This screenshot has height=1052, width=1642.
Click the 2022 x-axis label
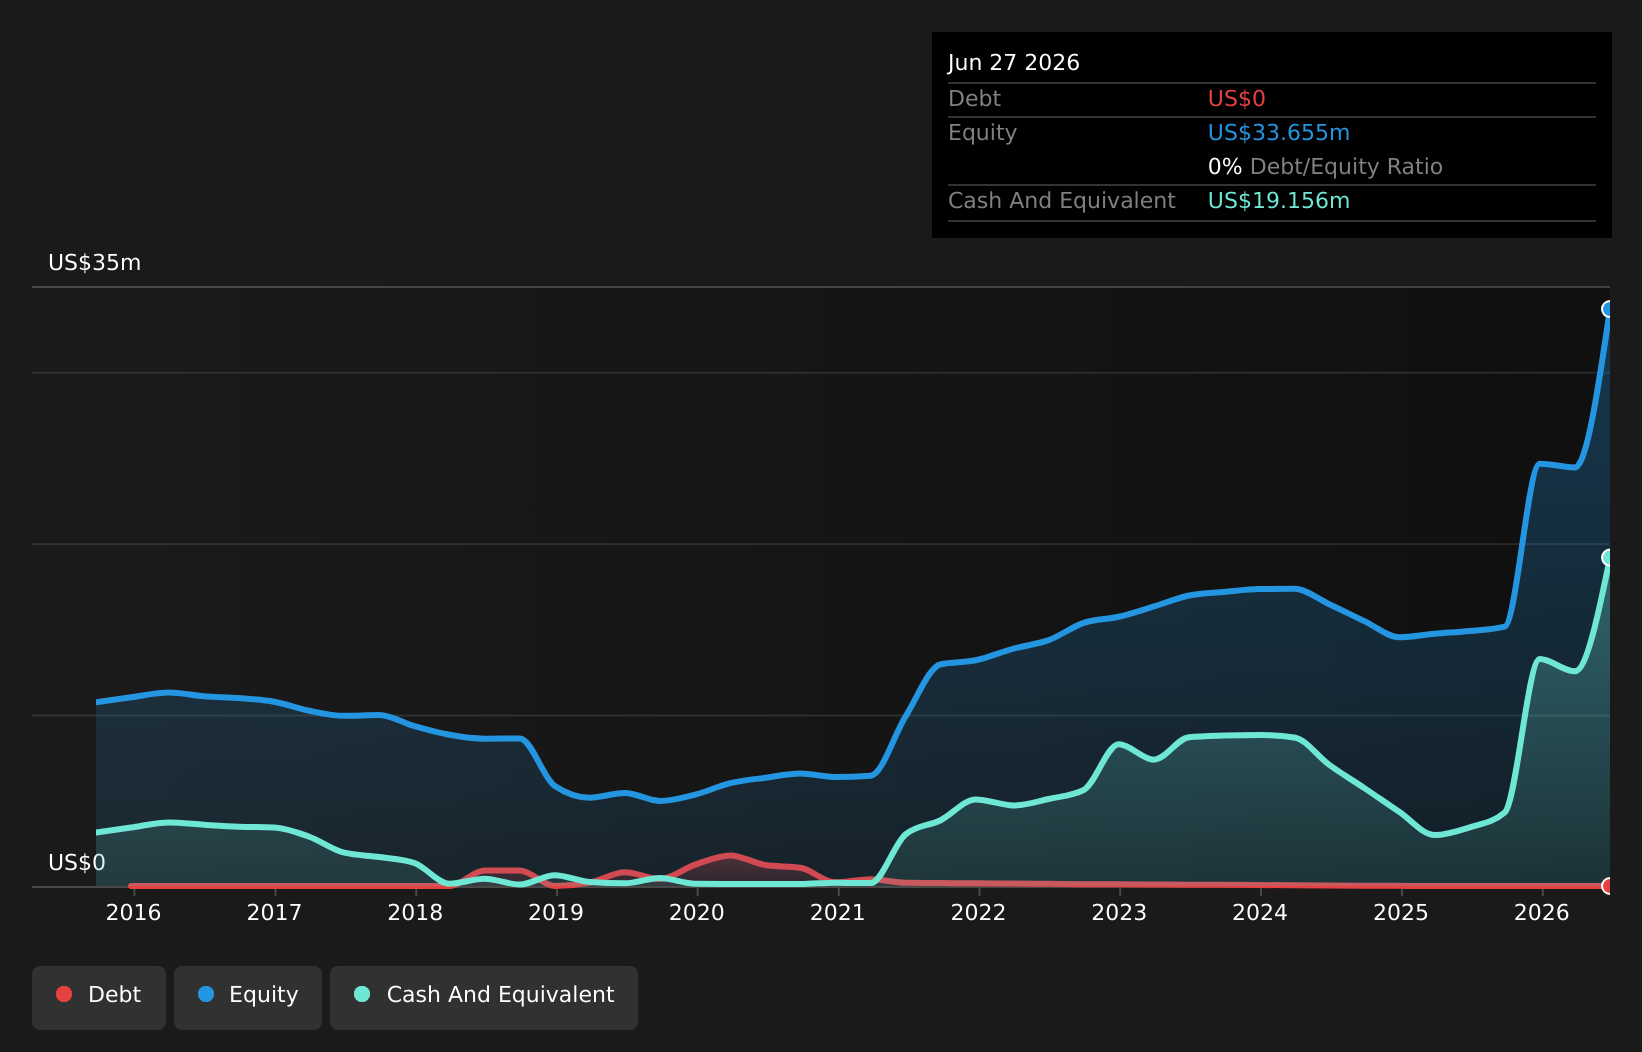[978, 912]
